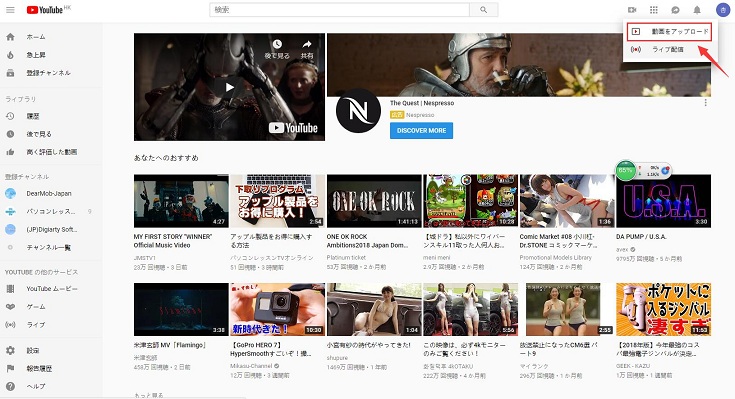Open the DA PUMP / U.S.A. title

(640, 237)
